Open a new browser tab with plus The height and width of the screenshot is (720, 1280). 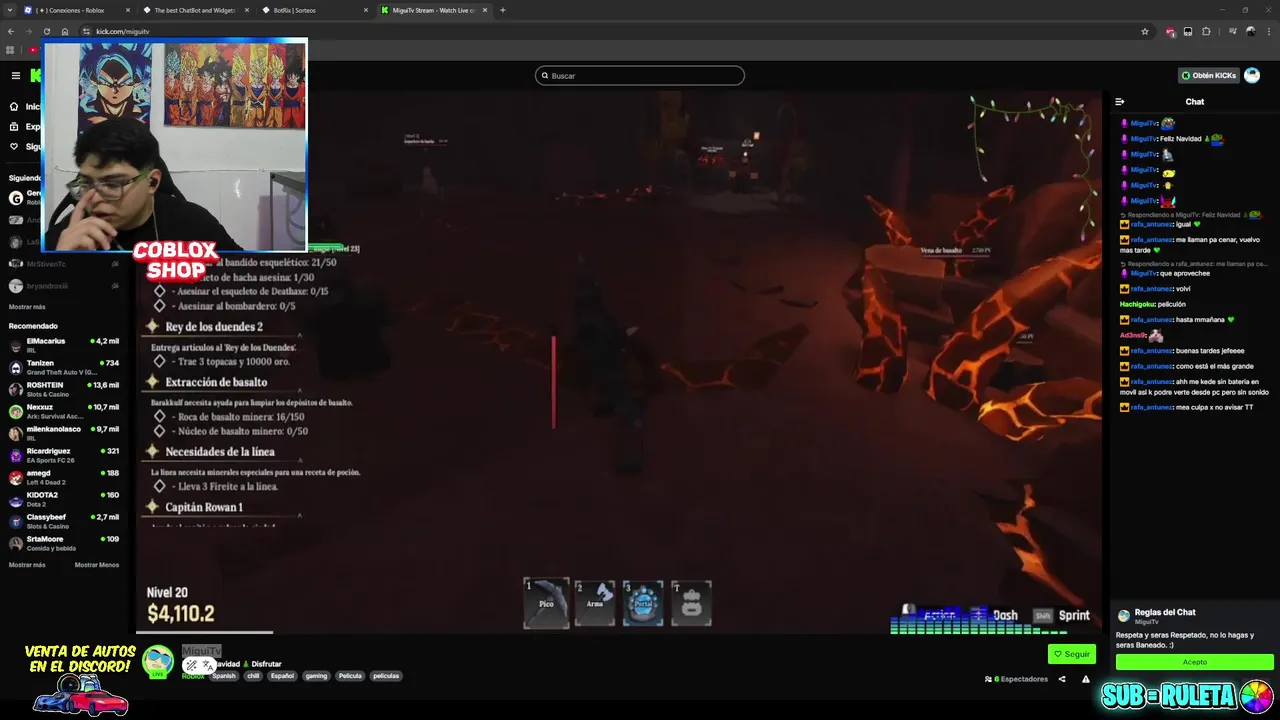(x=502, y=10)
